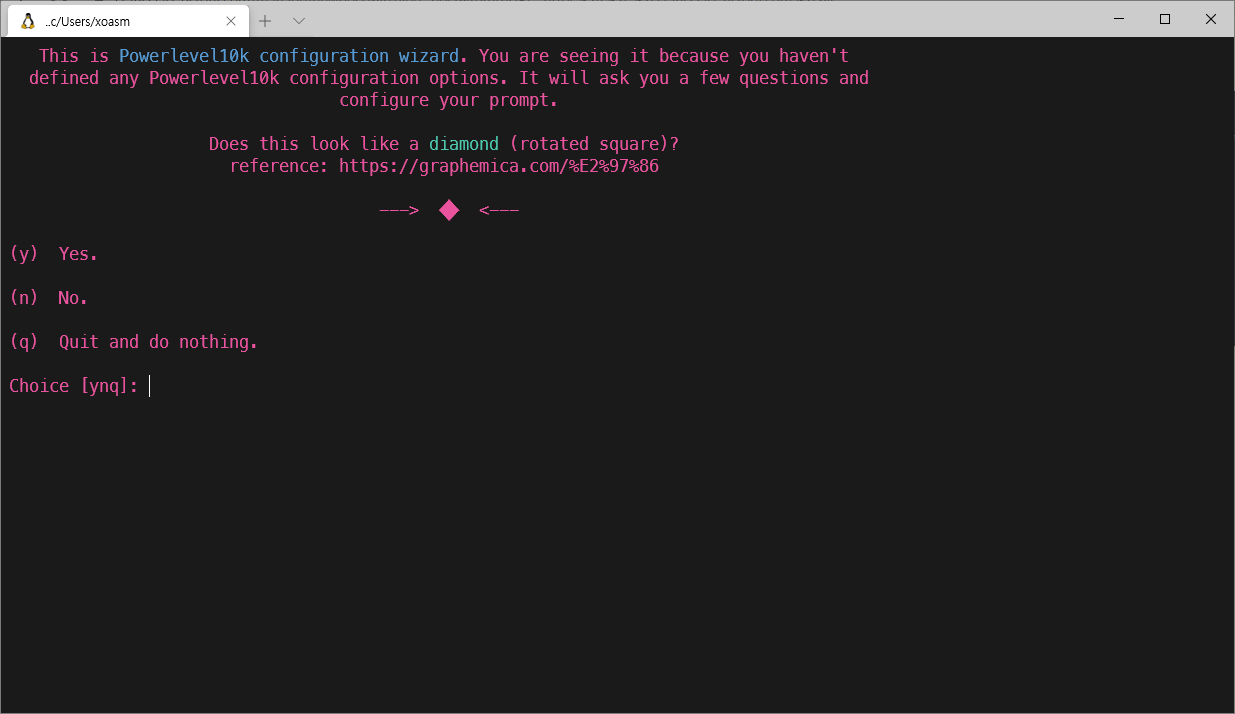Click "(q) Quit and do nothing." text
The width and height of the screenshot is (1235, 714).
[x=134, y=342]
